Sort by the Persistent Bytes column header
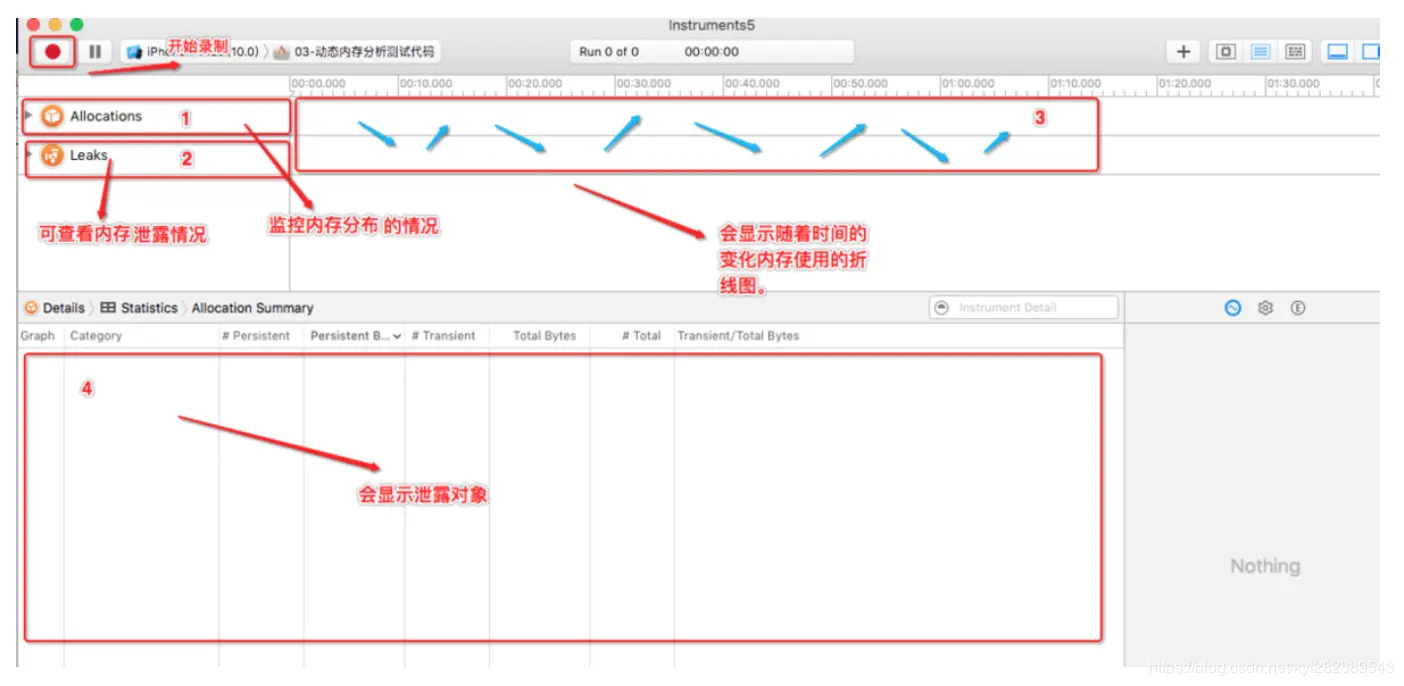1404x686 pixels. click(x=355, y=336)
